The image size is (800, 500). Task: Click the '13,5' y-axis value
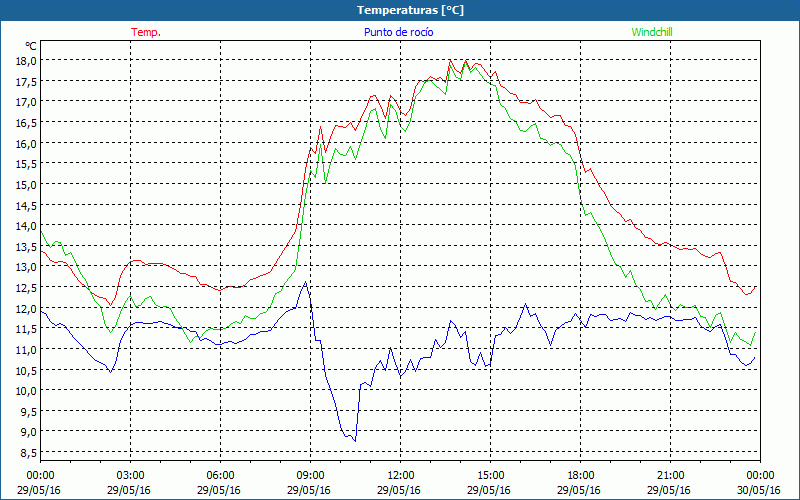point(26,246)
